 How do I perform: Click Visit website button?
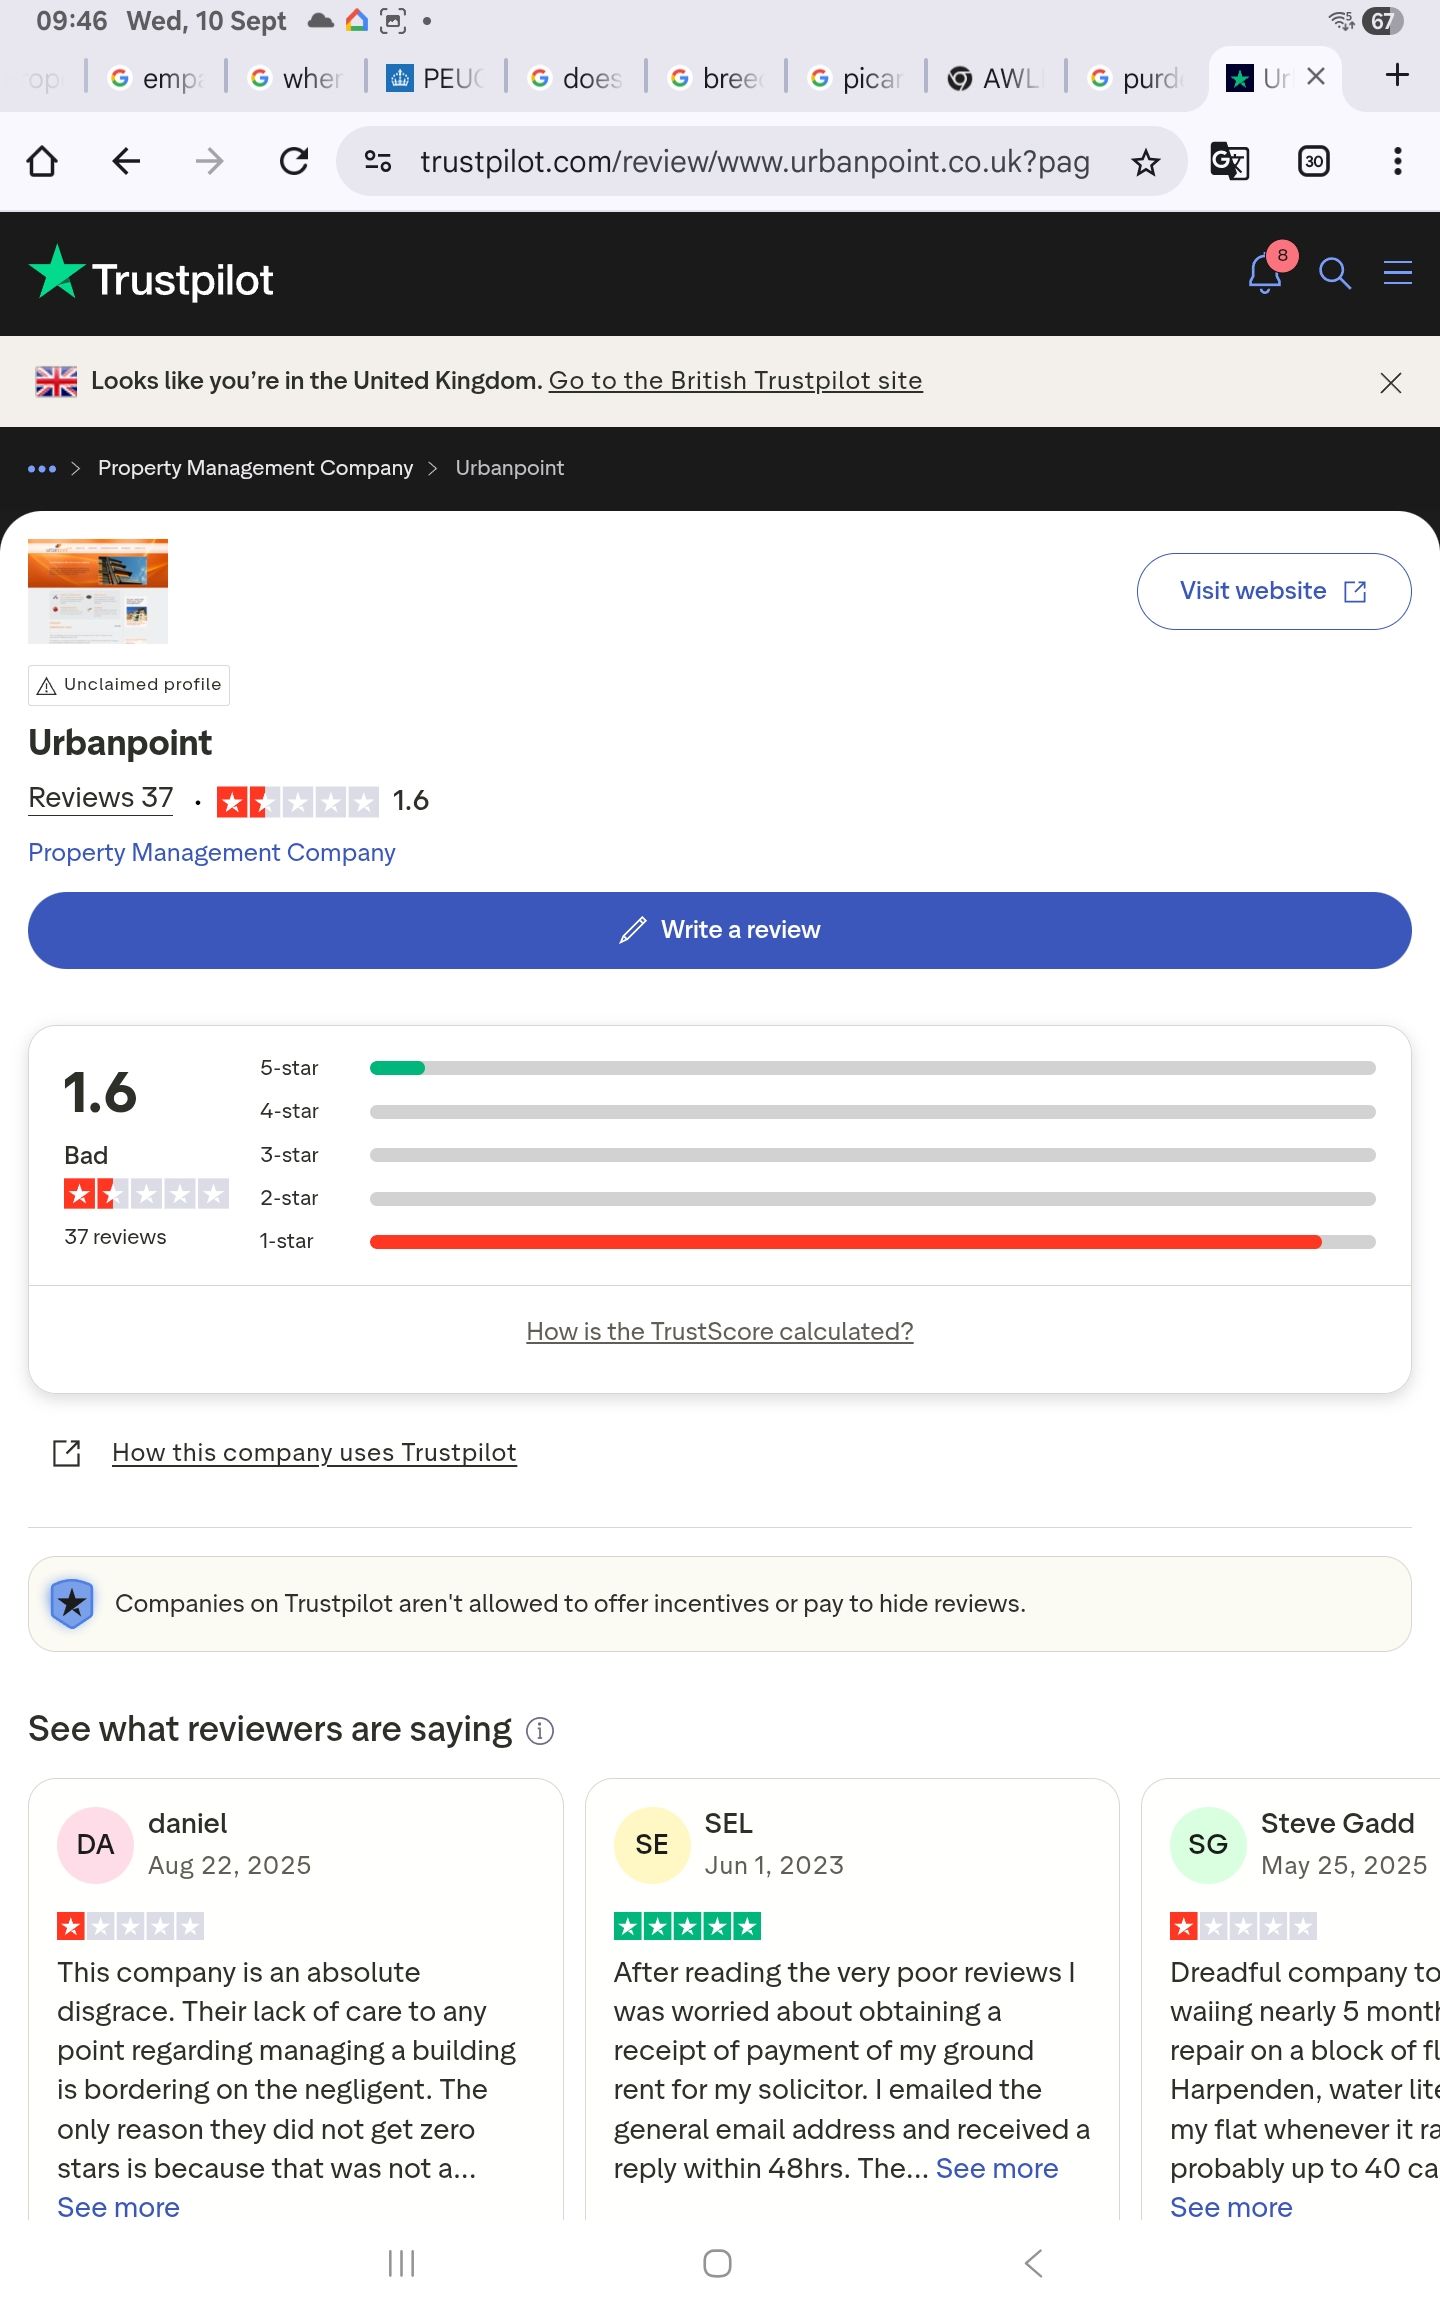click(x=1273, y=591)
